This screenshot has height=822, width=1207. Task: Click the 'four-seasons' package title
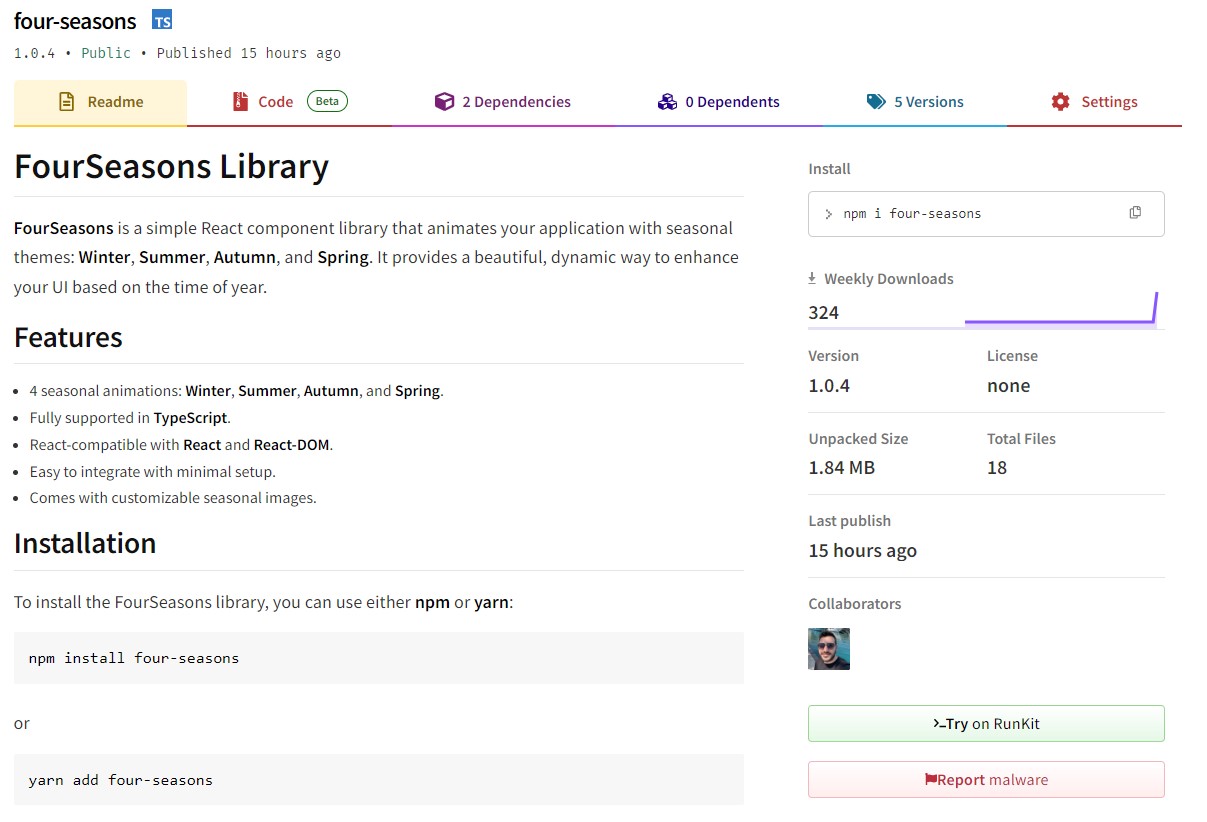coord(75,20)
